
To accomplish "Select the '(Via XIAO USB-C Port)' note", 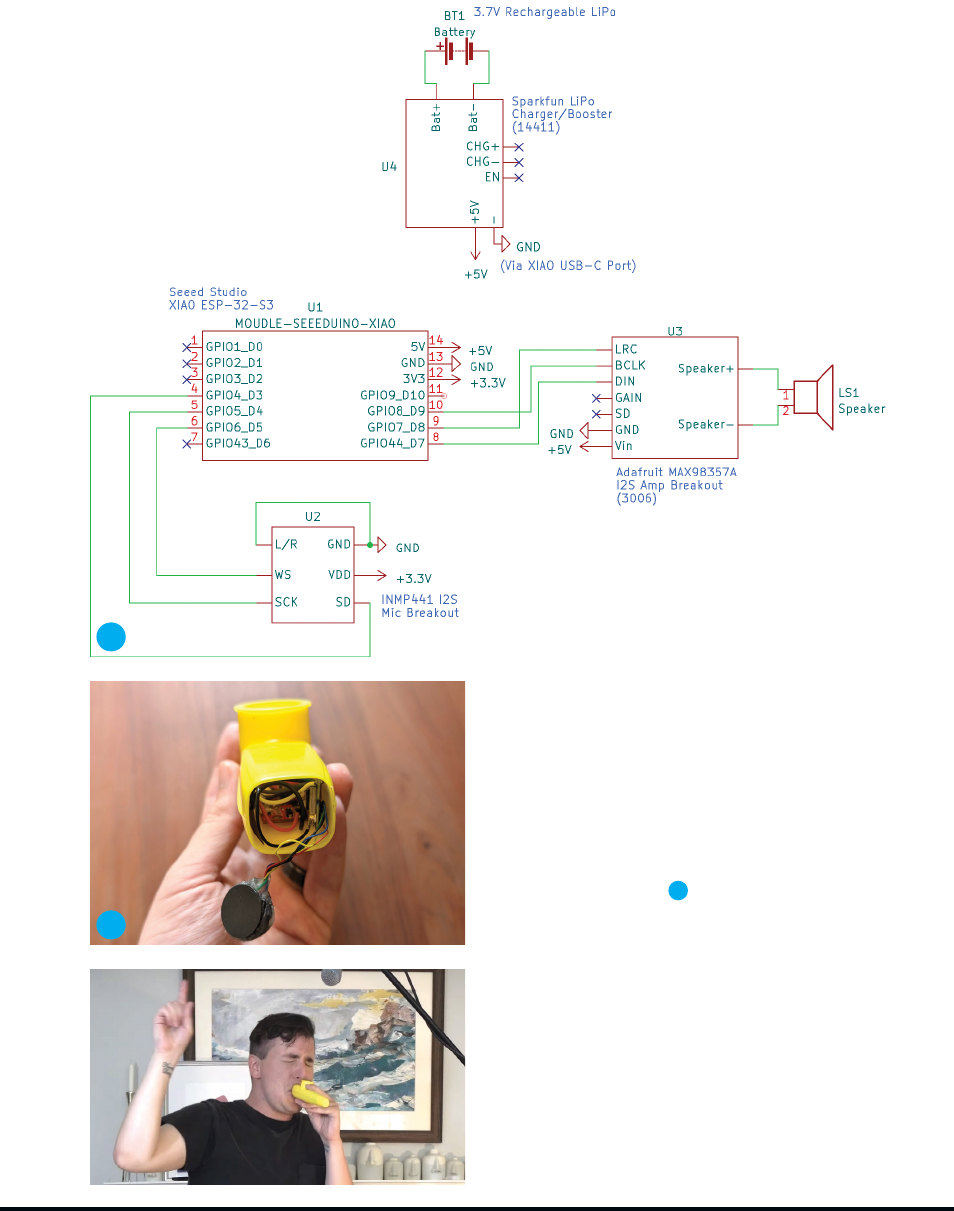I will click(x=568, y=266).
